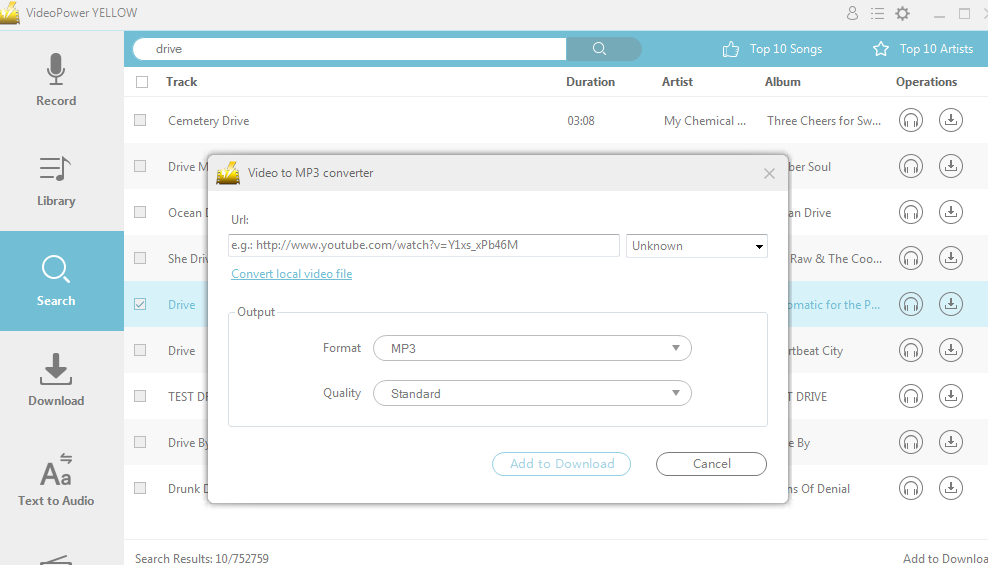Image resolution: width=988 pixels, height=568 pixels.
Task: Click Add to Download at bottom right
Action: [945, 559]
